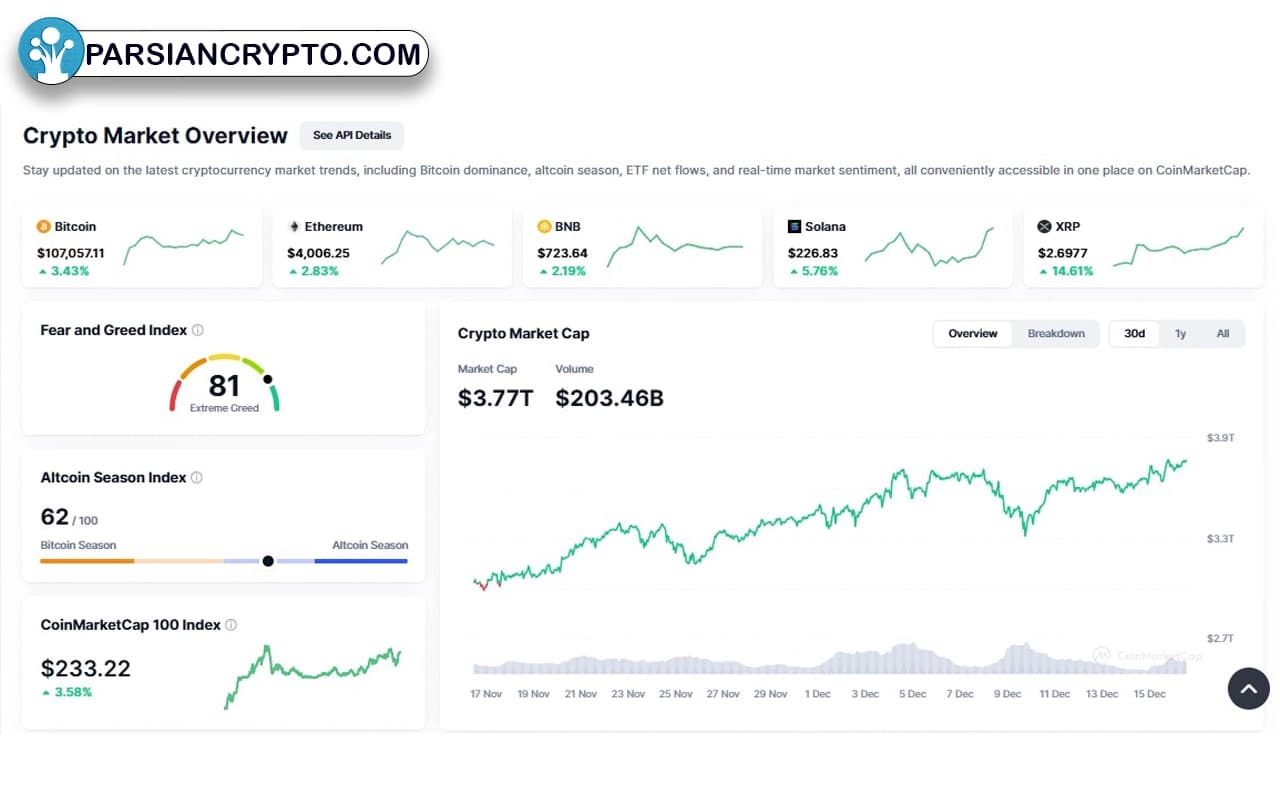
Task: Open the CoinMarketCap 100 Index sparkline chart
Action: (313, 677)
